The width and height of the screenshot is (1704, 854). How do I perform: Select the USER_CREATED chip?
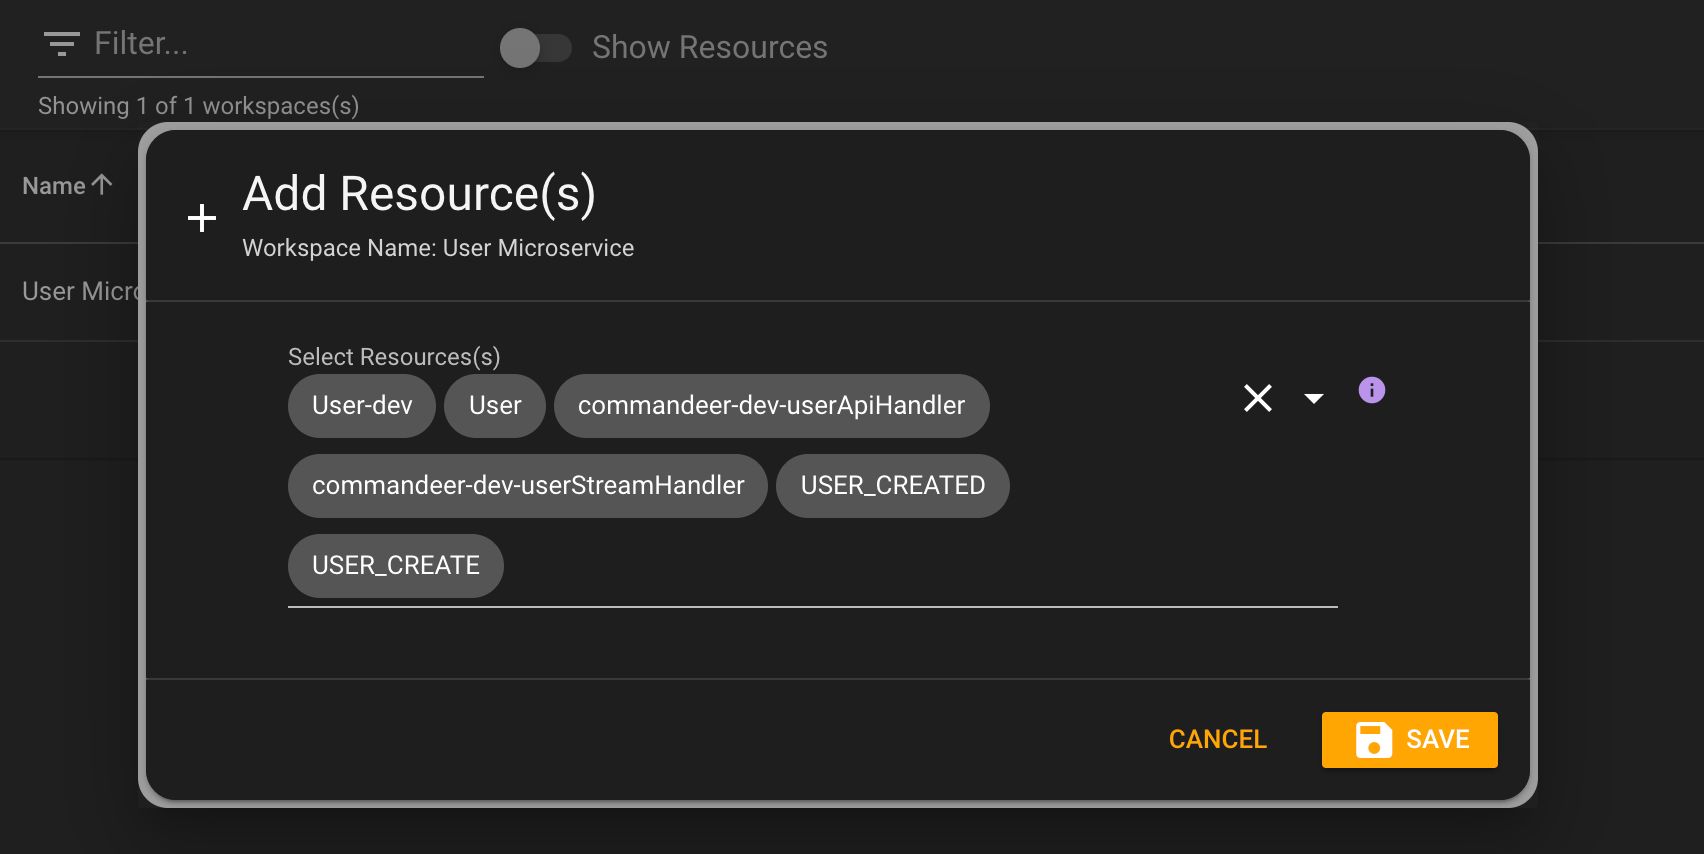point(893,486)
